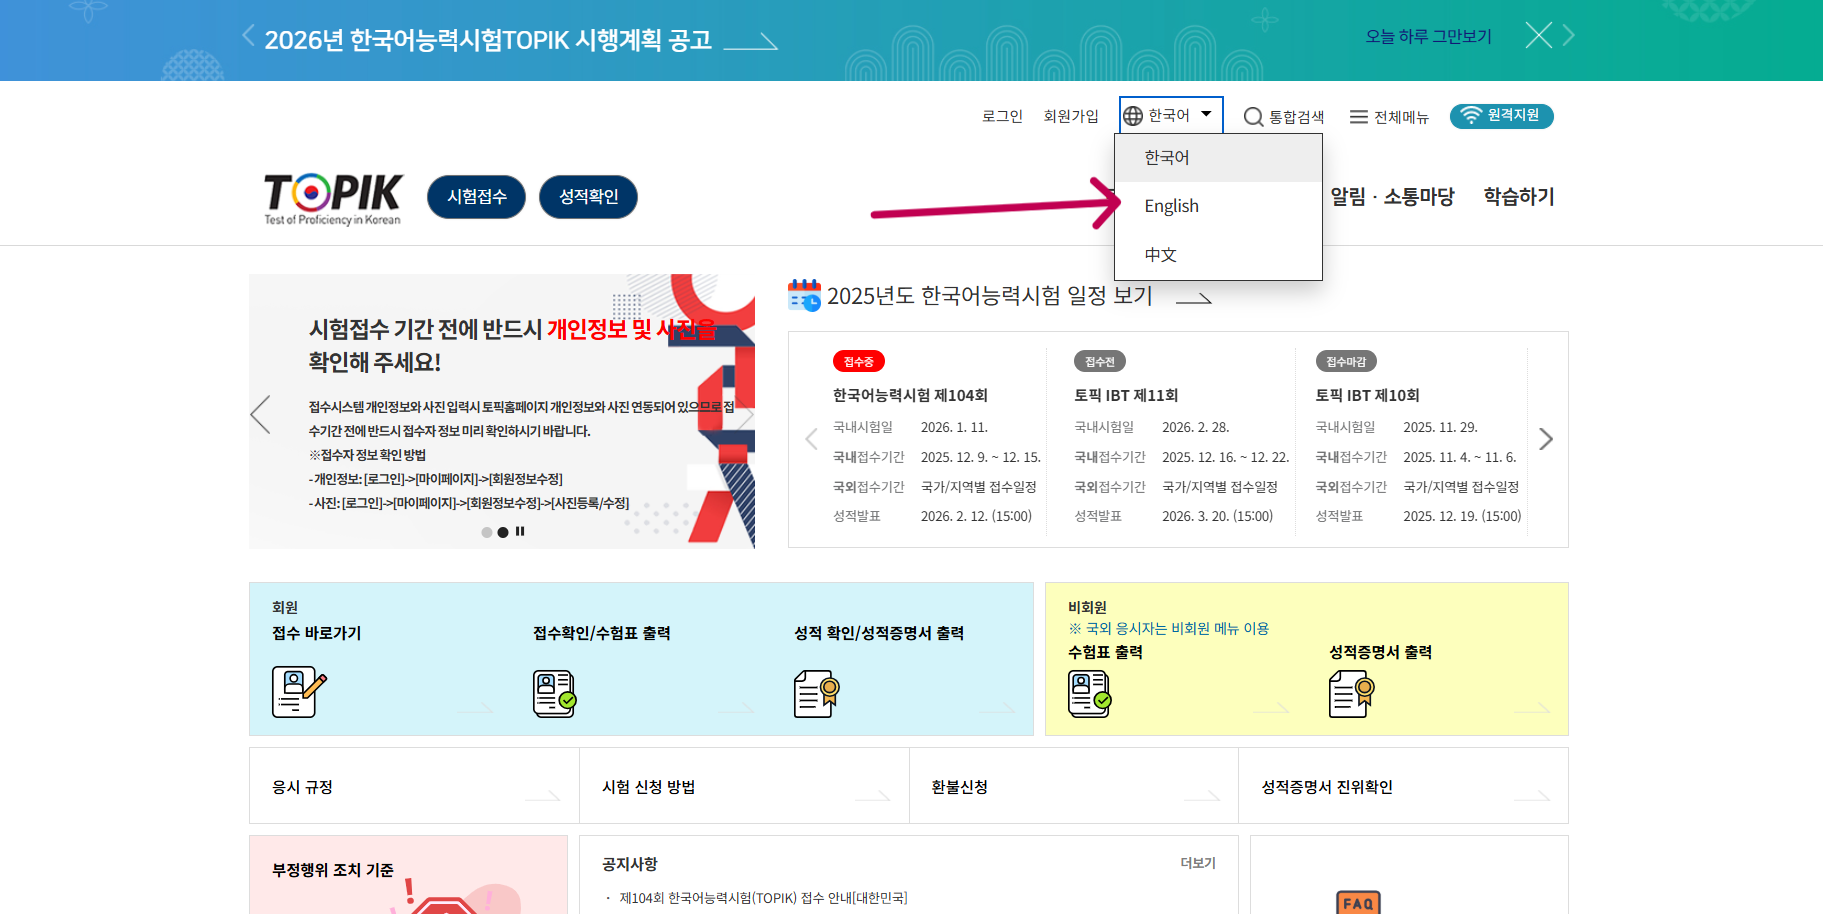Image resolution: width=1823 pixels, height=914 pixels.
Task: Open the 성적증명서 진위확인 tile
Action: coord(1403,786)
